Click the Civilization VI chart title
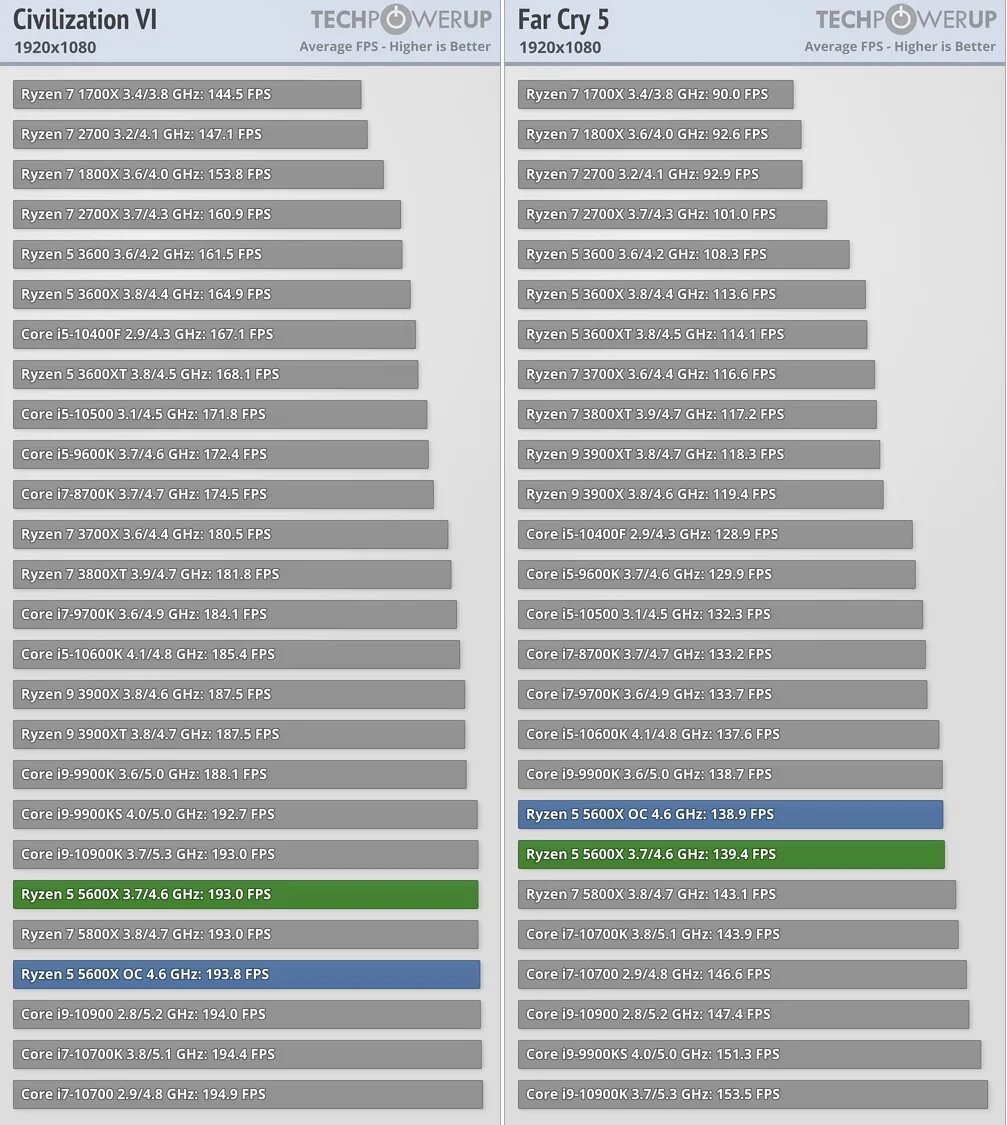1007x1125 pixels. click(85, 19)
